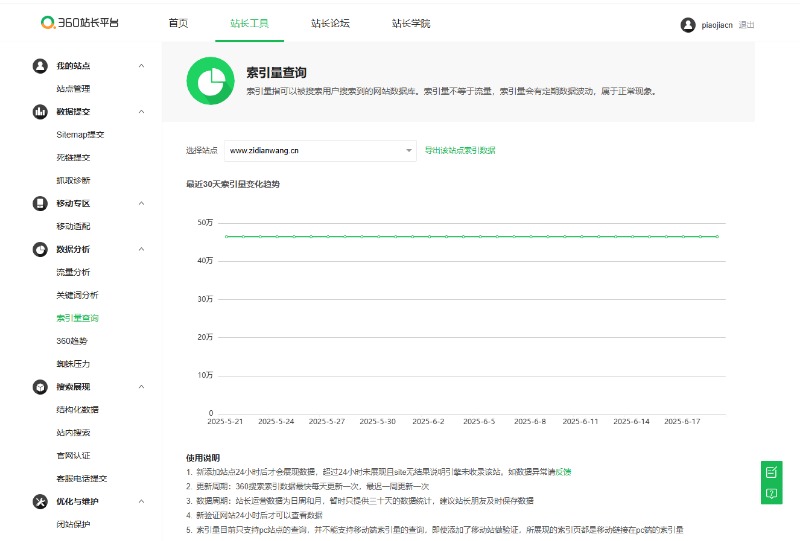Screen dimensions: 800x541
Task: Collapse the 数据提交 section chevron
Action: tap(141, 112)
